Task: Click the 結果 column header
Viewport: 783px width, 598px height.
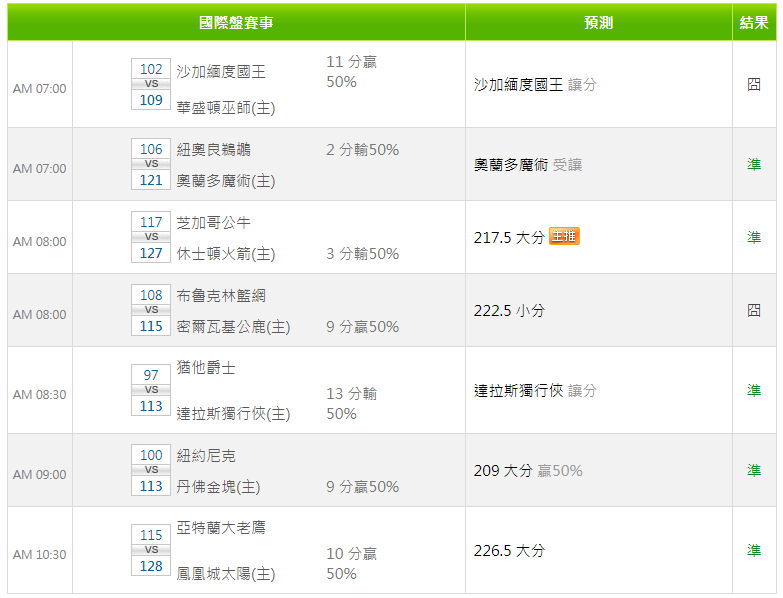Action: (754, 22)
